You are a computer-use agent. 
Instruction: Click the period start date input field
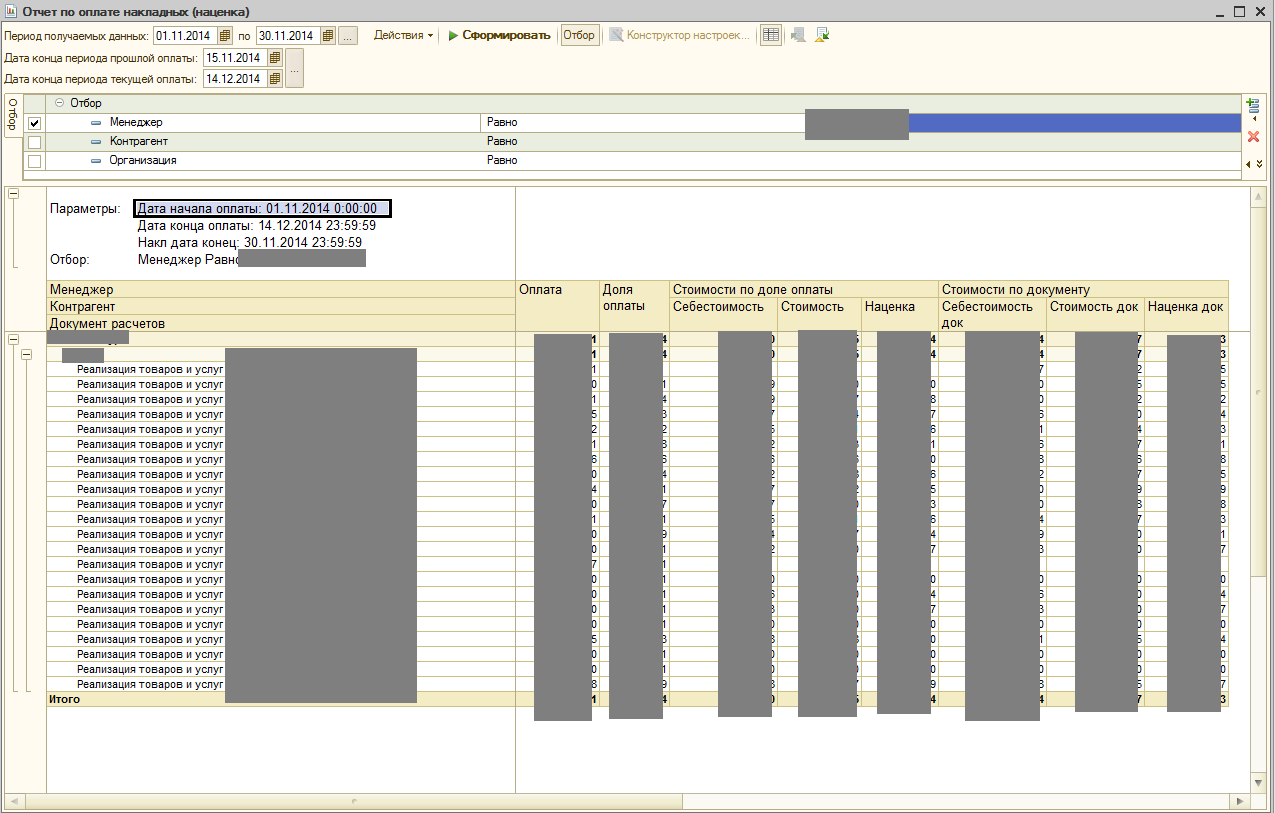[x=184, y=36]
